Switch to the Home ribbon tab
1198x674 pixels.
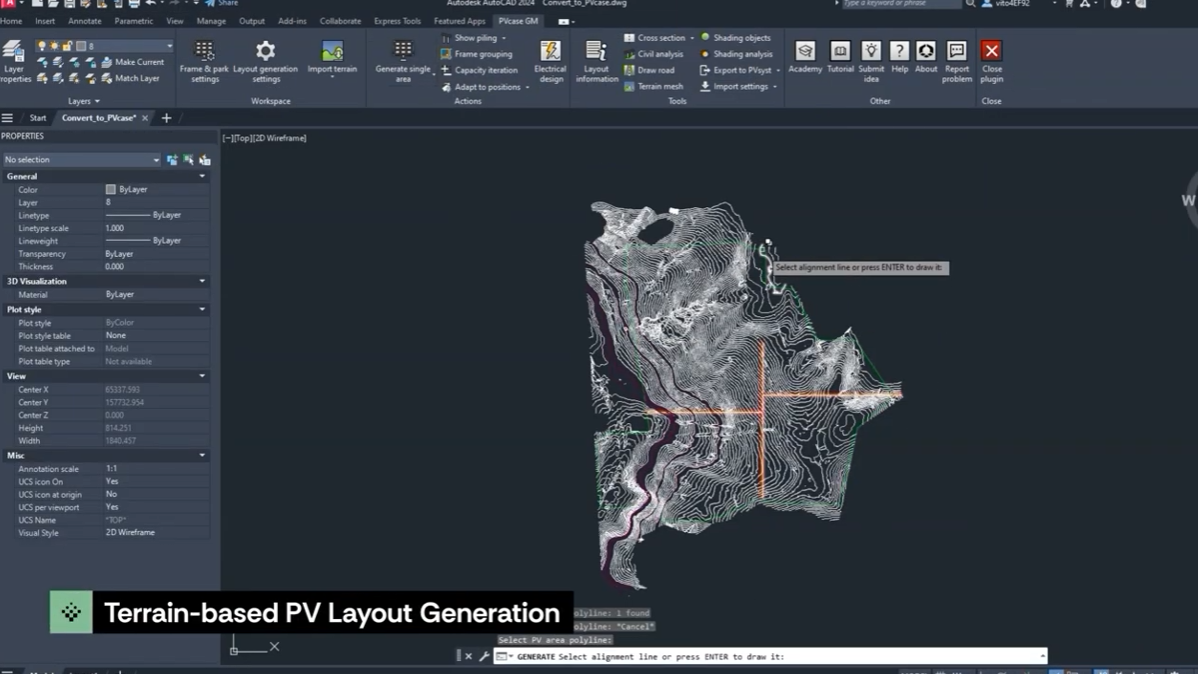tap(11, 21)
